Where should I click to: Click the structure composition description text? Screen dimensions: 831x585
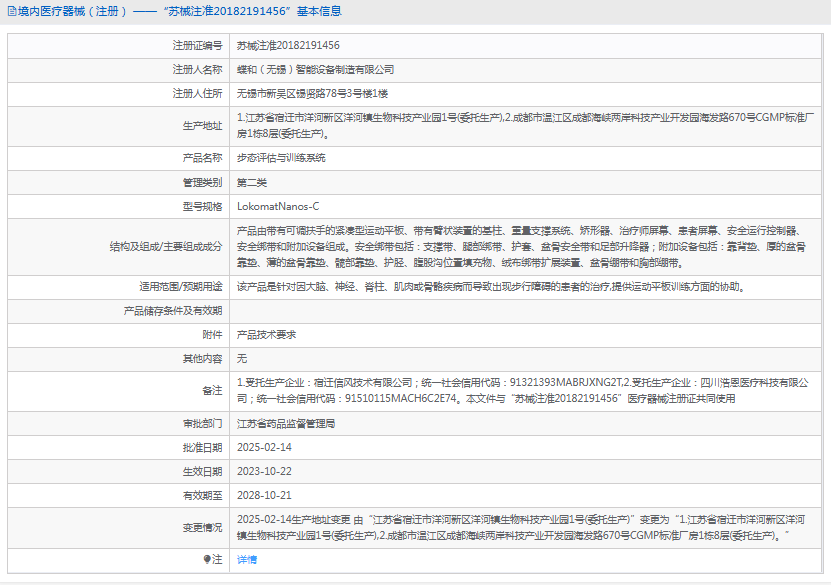[521, 246]
